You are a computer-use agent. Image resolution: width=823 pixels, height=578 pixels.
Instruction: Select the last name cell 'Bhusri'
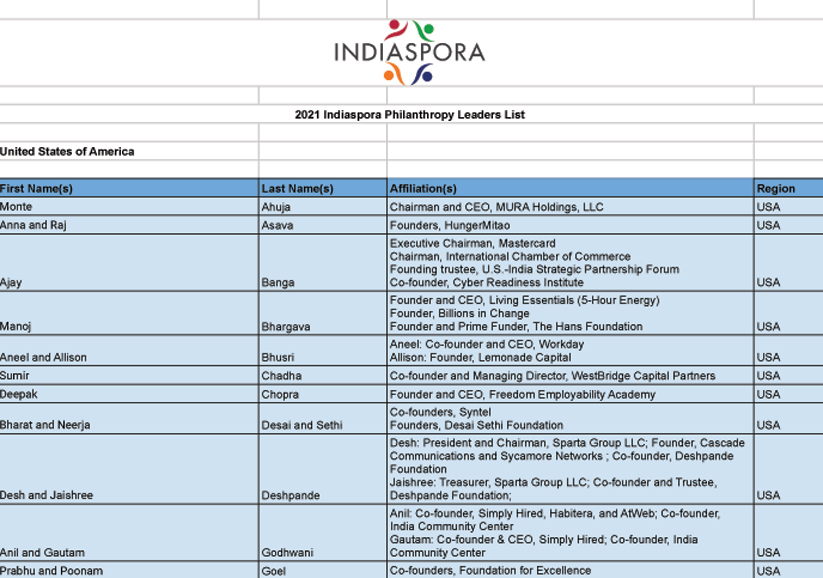(323, 351)
